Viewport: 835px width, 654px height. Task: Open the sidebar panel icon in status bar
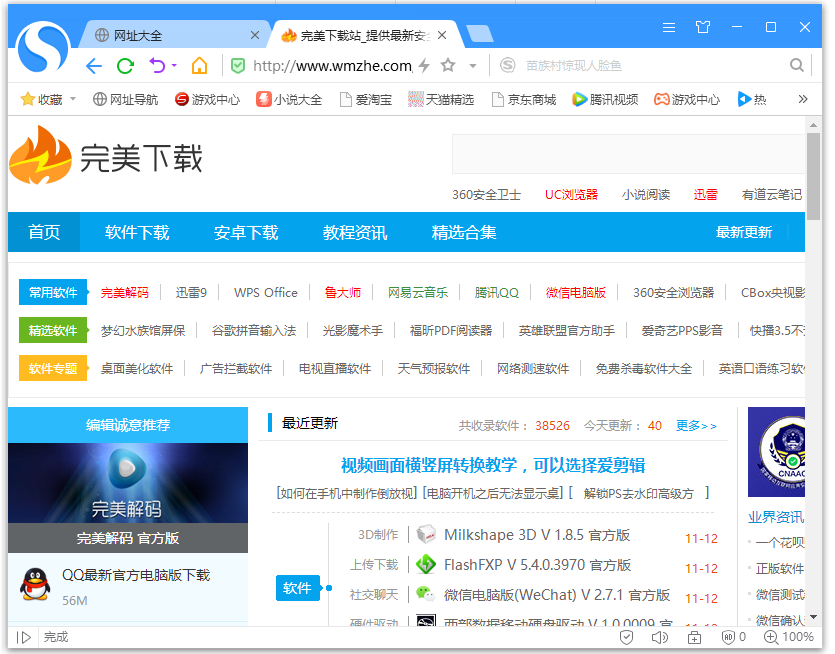24,637
